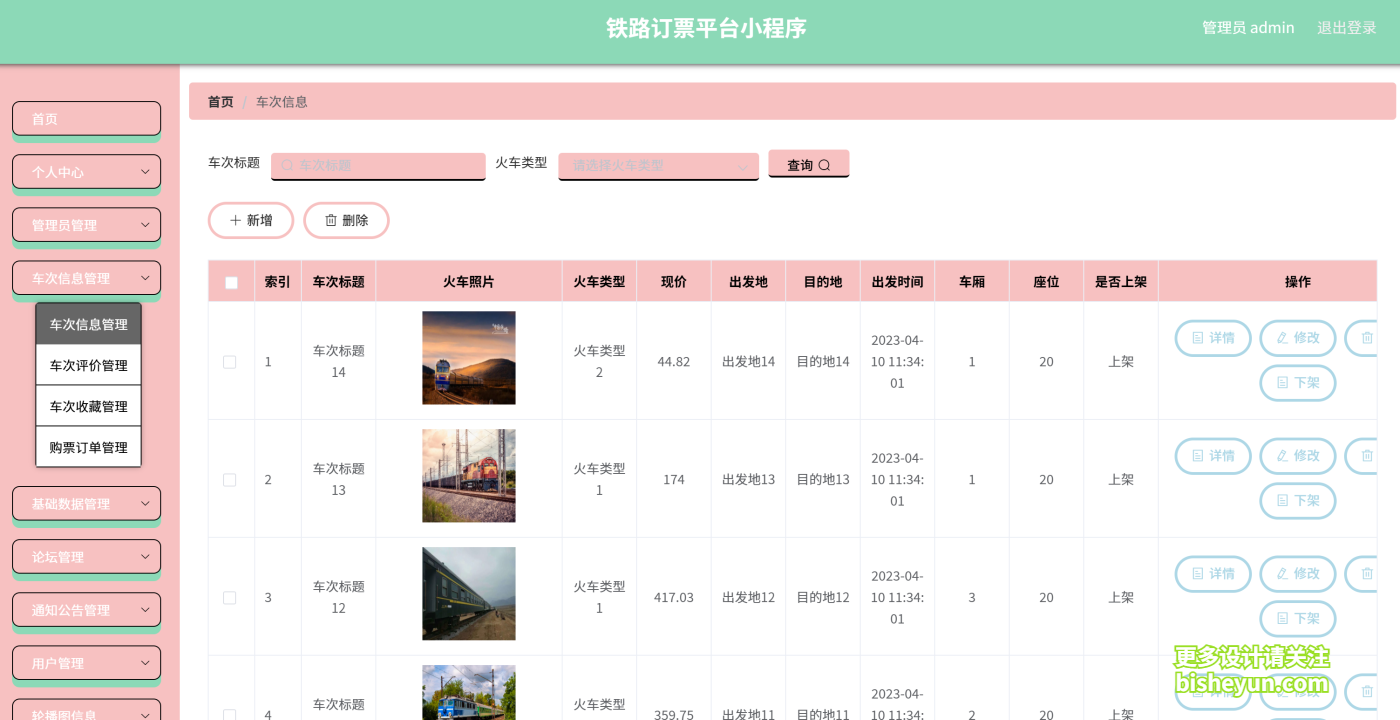Click the pencil icon on the first 修改 button

tap(1283, 338)
